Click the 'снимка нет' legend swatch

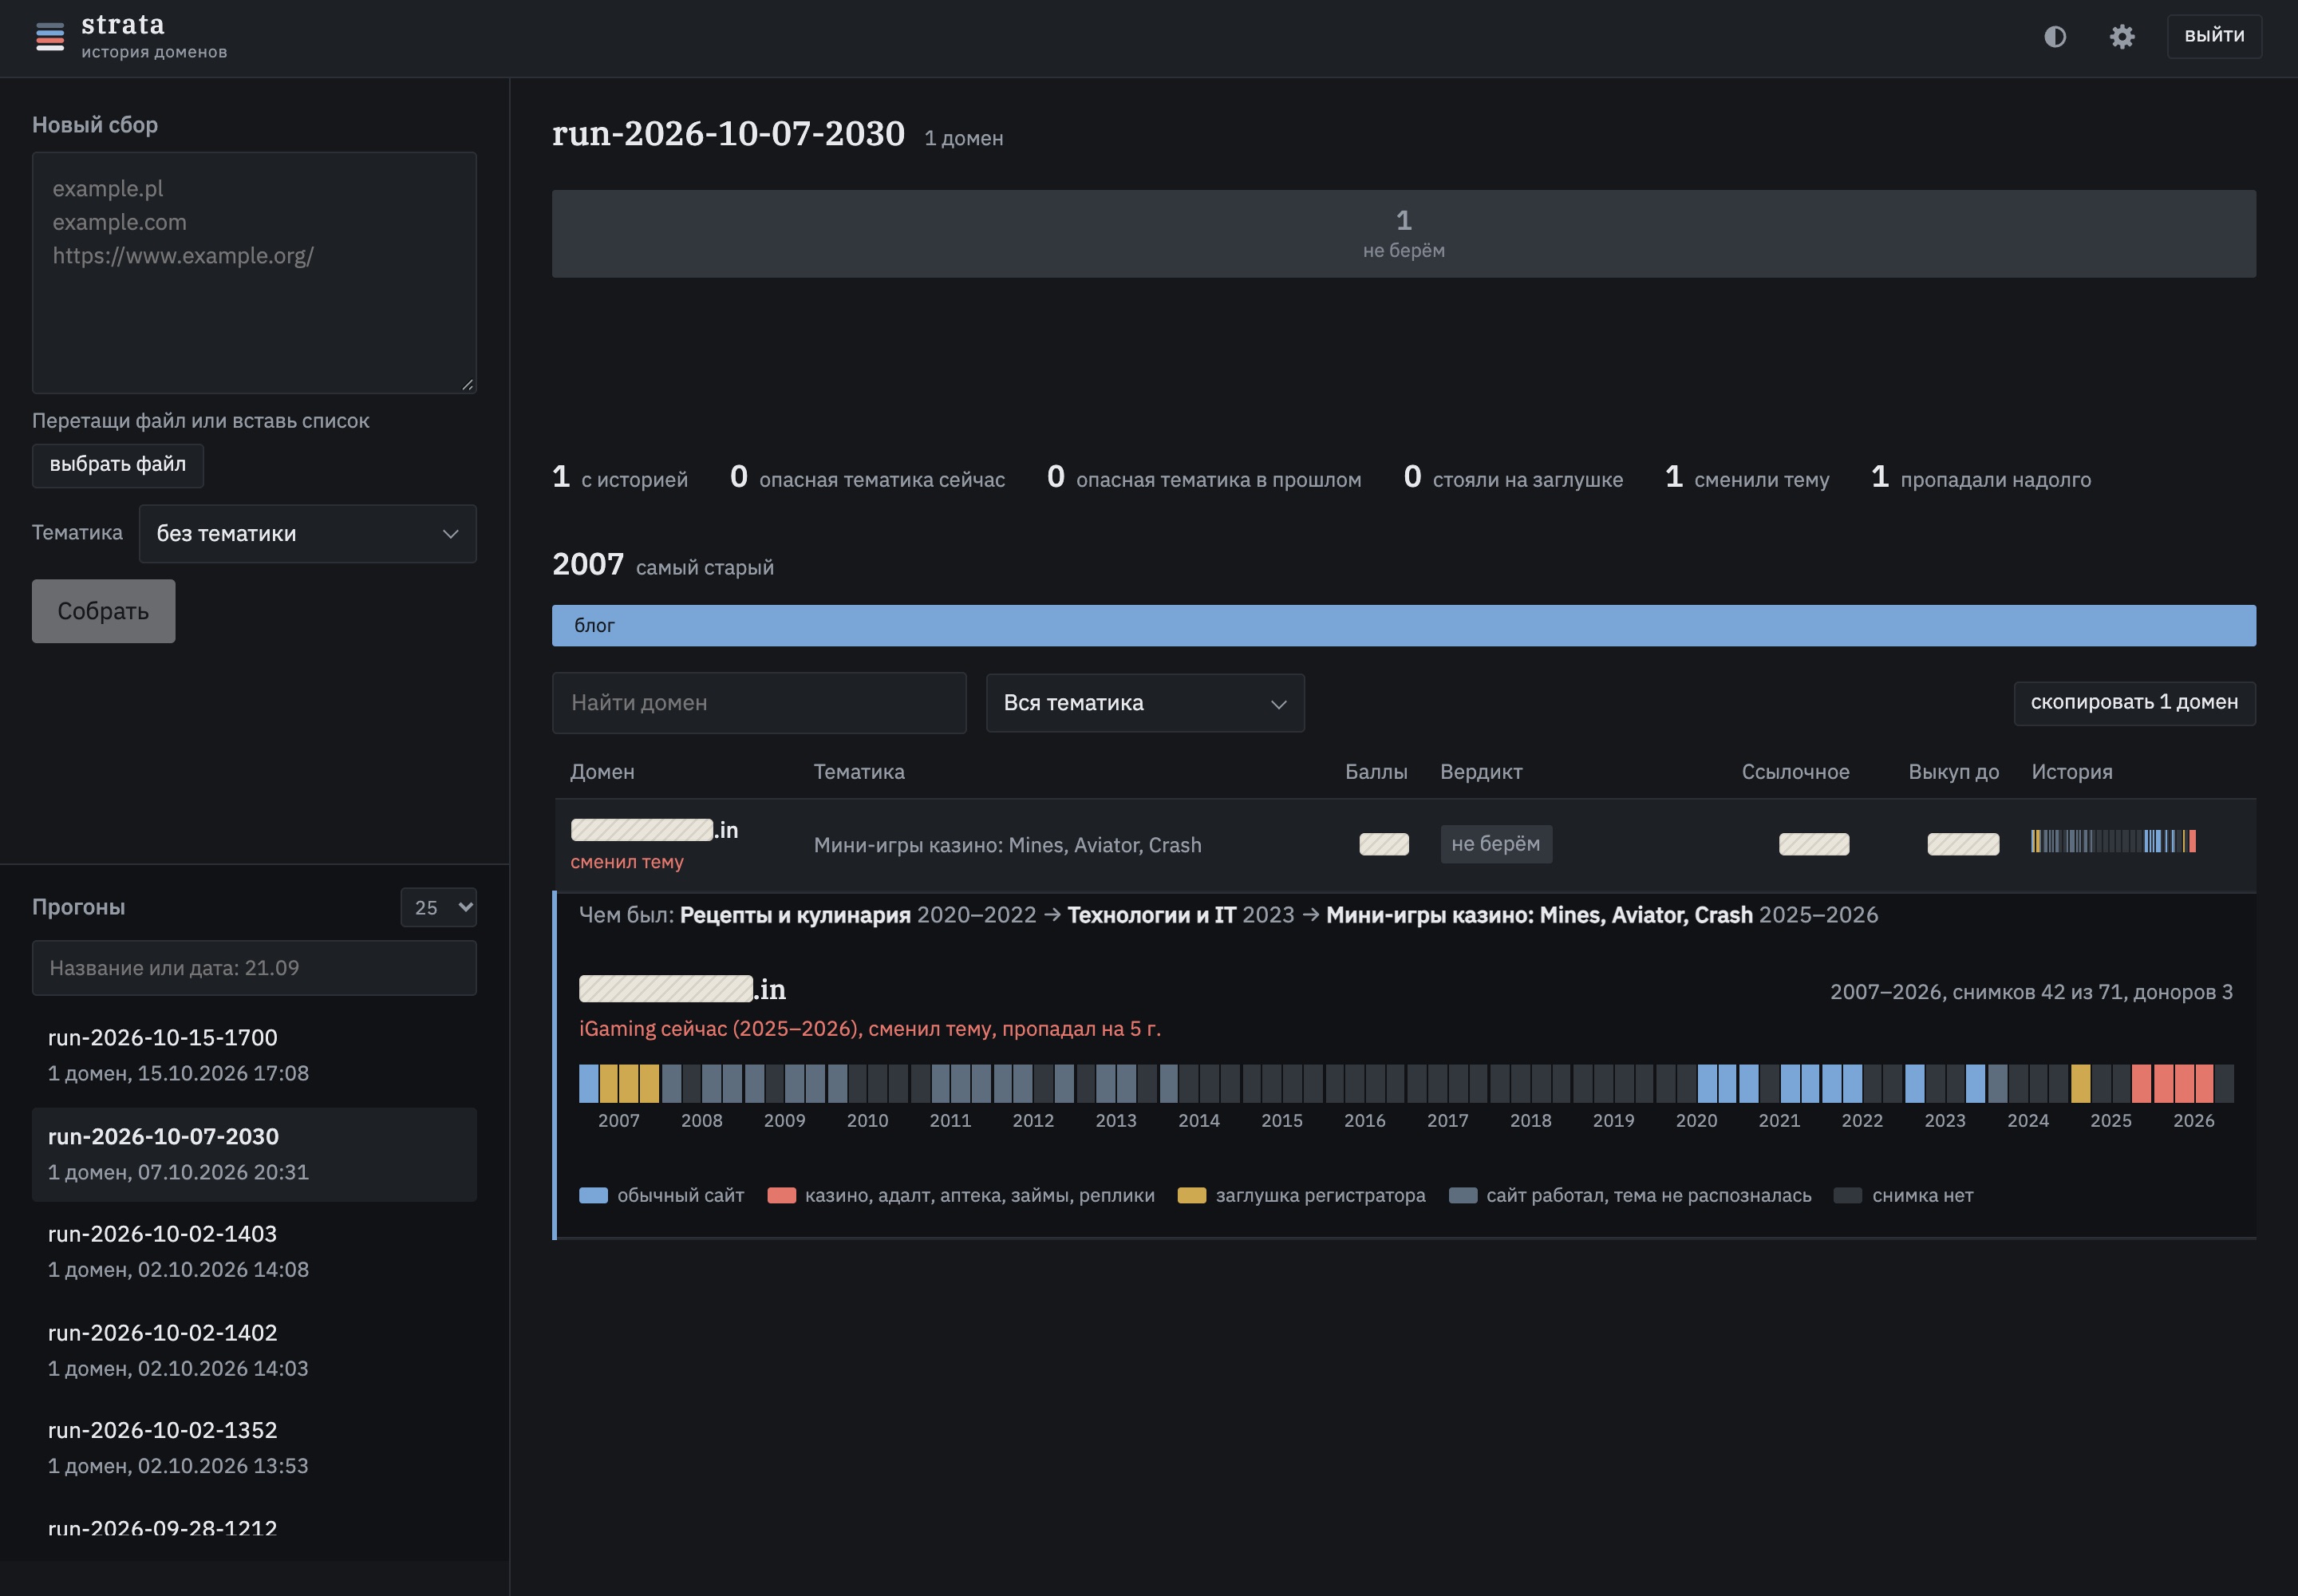(x=1847, y=1196)
